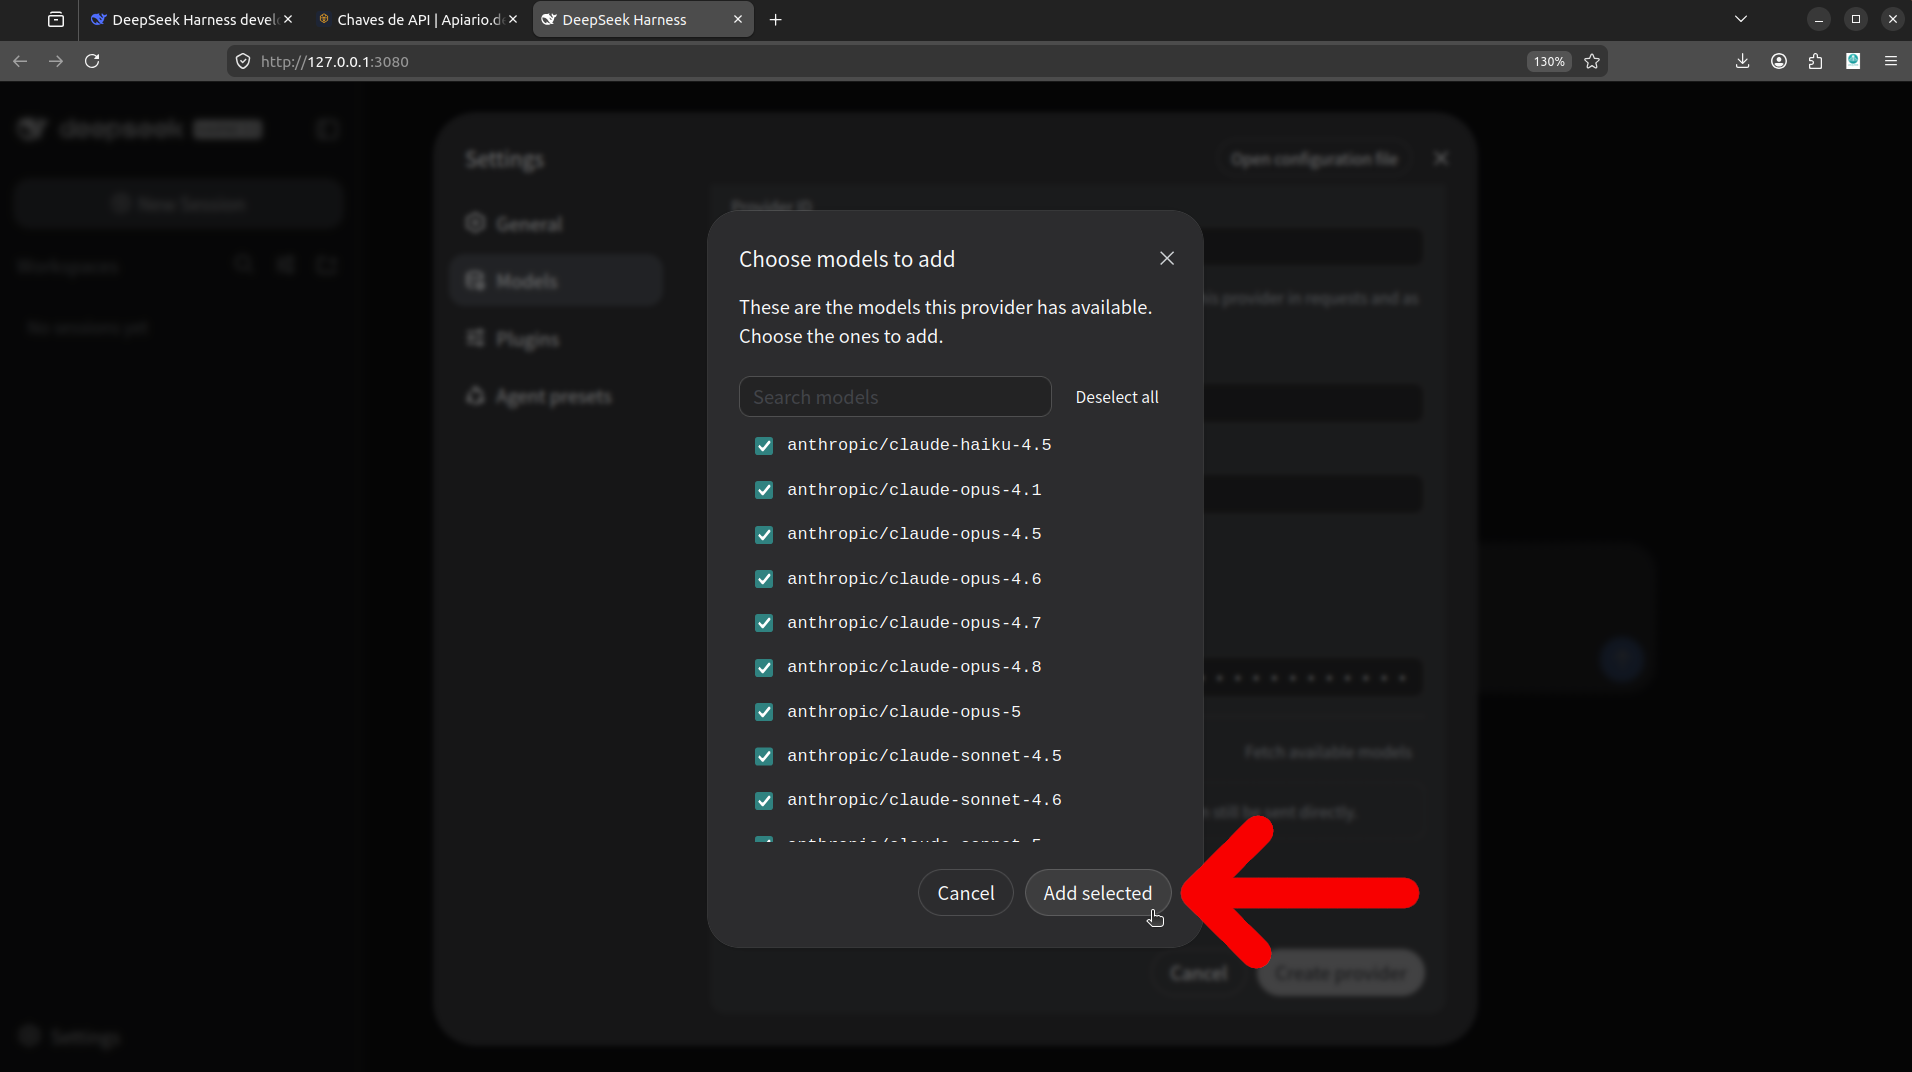Uncheck anthropic/claude-opus-4.8 checkbox

[764, 668]
